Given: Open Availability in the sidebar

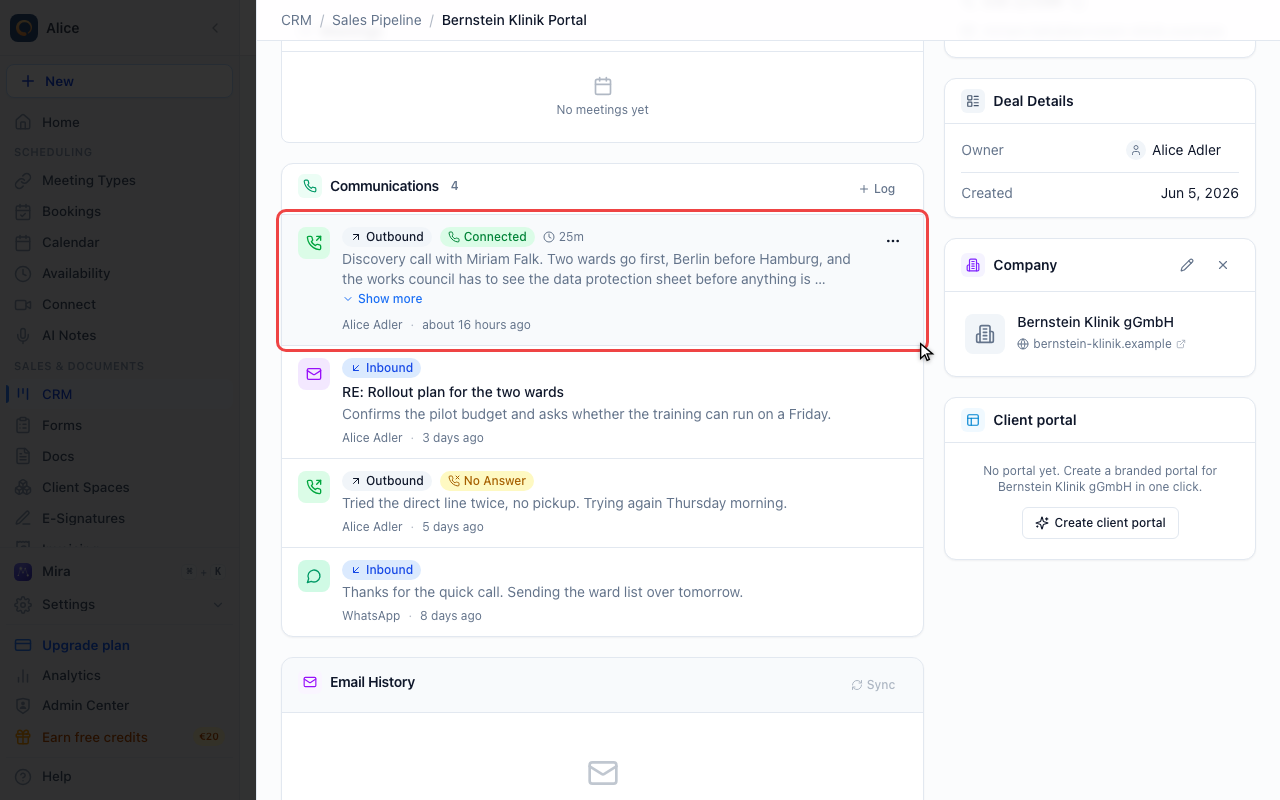Looking at the screenshot, I should [119, 273].
